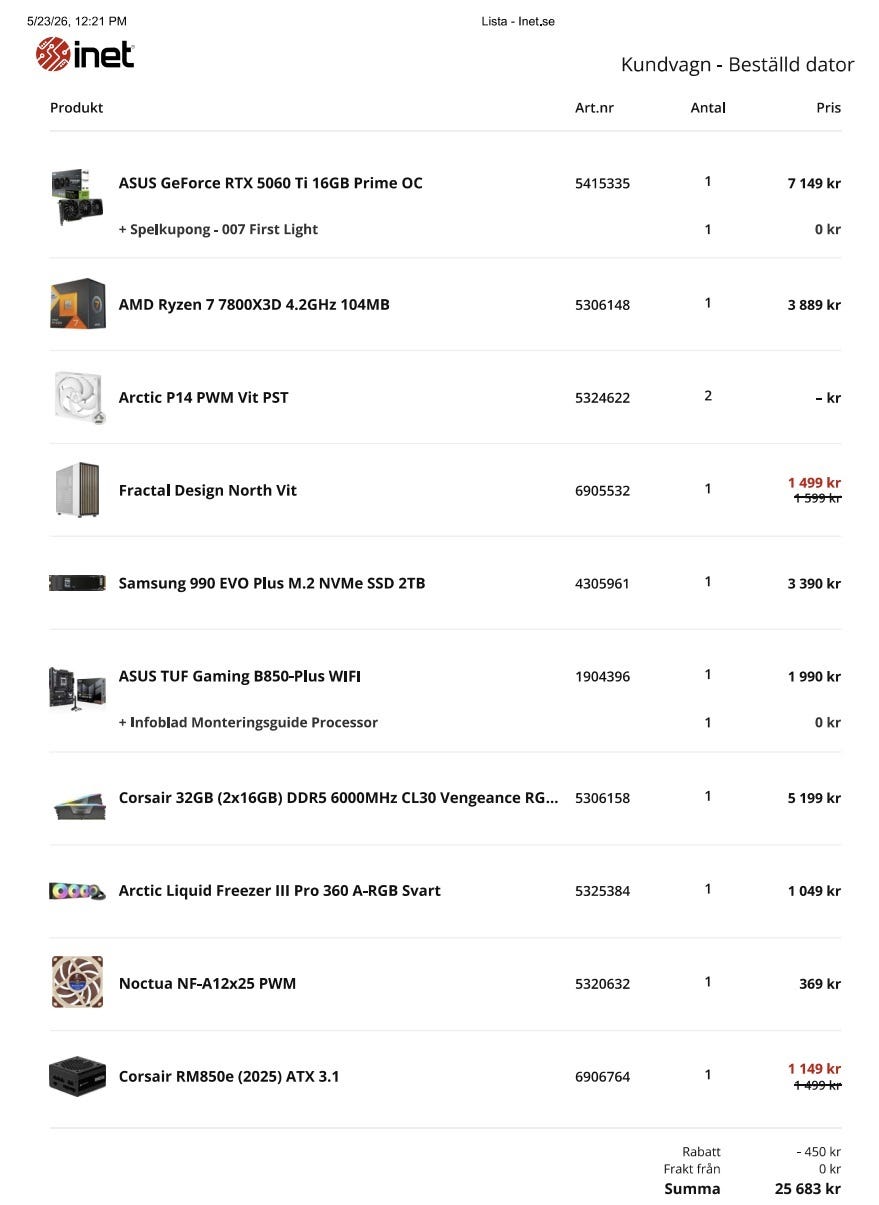Click the Corsair RM850e power supply image
Viewport: 879px width, 1205px height.
pos(77,1076)
